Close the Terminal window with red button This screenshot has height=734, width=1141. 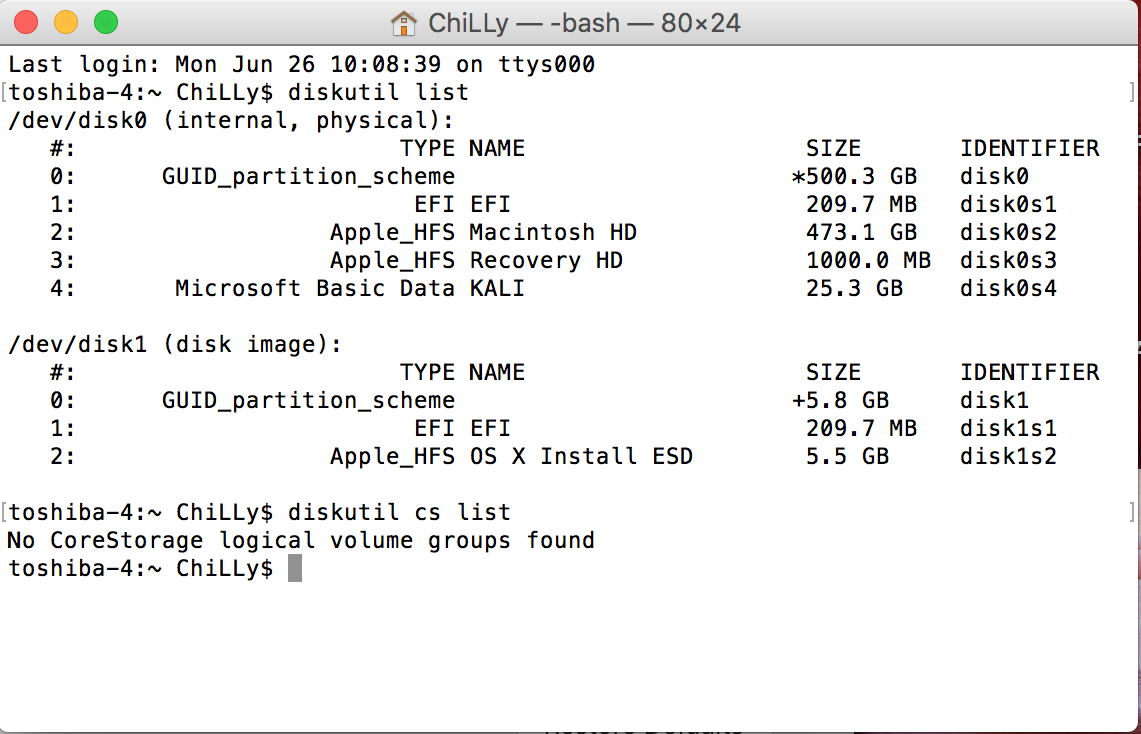pyautogui.click(x=26, y=23)
